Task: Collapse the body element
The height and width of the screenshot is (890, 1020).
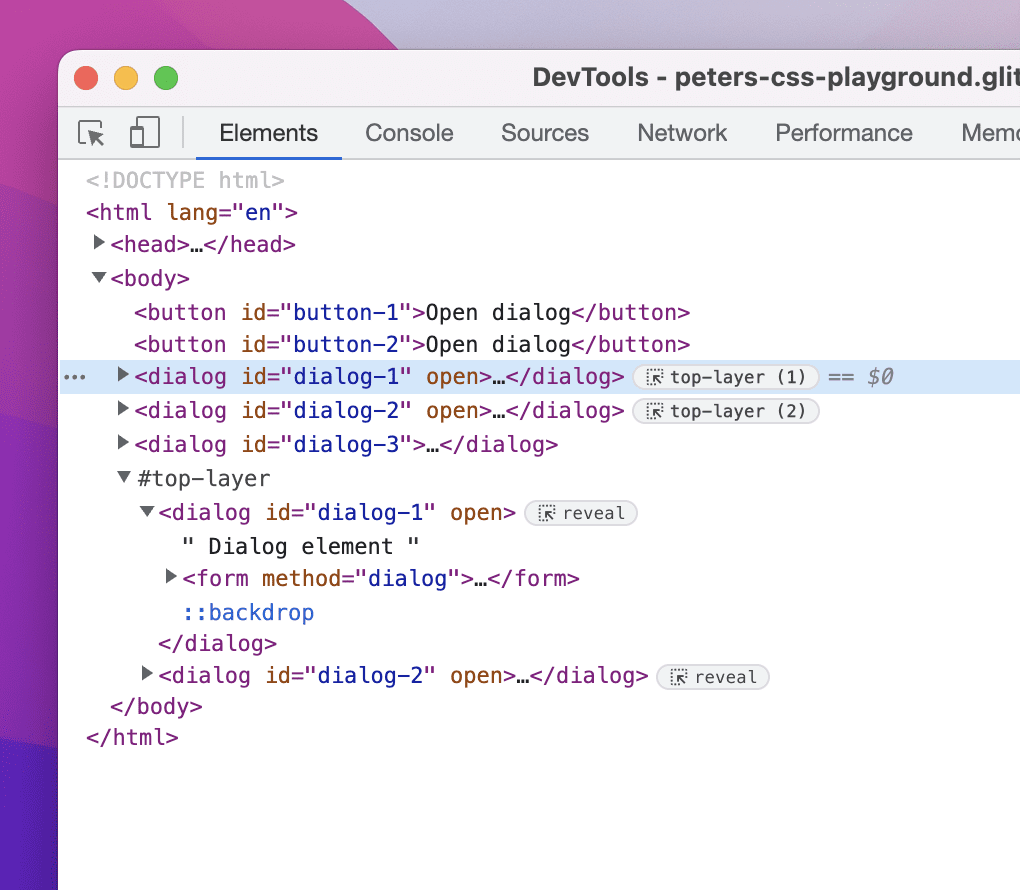Action: coord(99,277)
